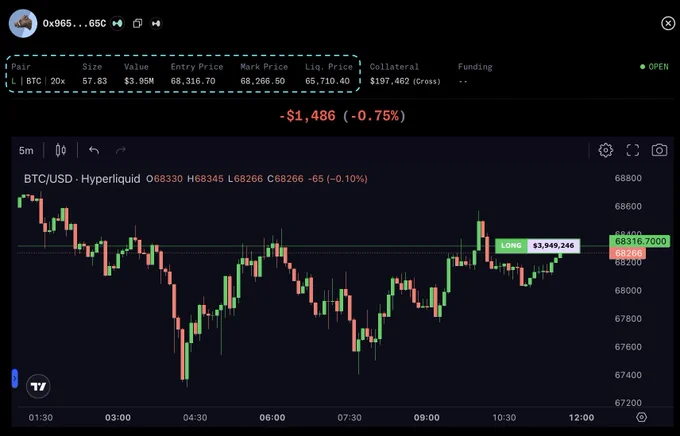Screen dimensions: 680x436
Task: Click the 12:00 time axis label
Action: tap(581, 417)
